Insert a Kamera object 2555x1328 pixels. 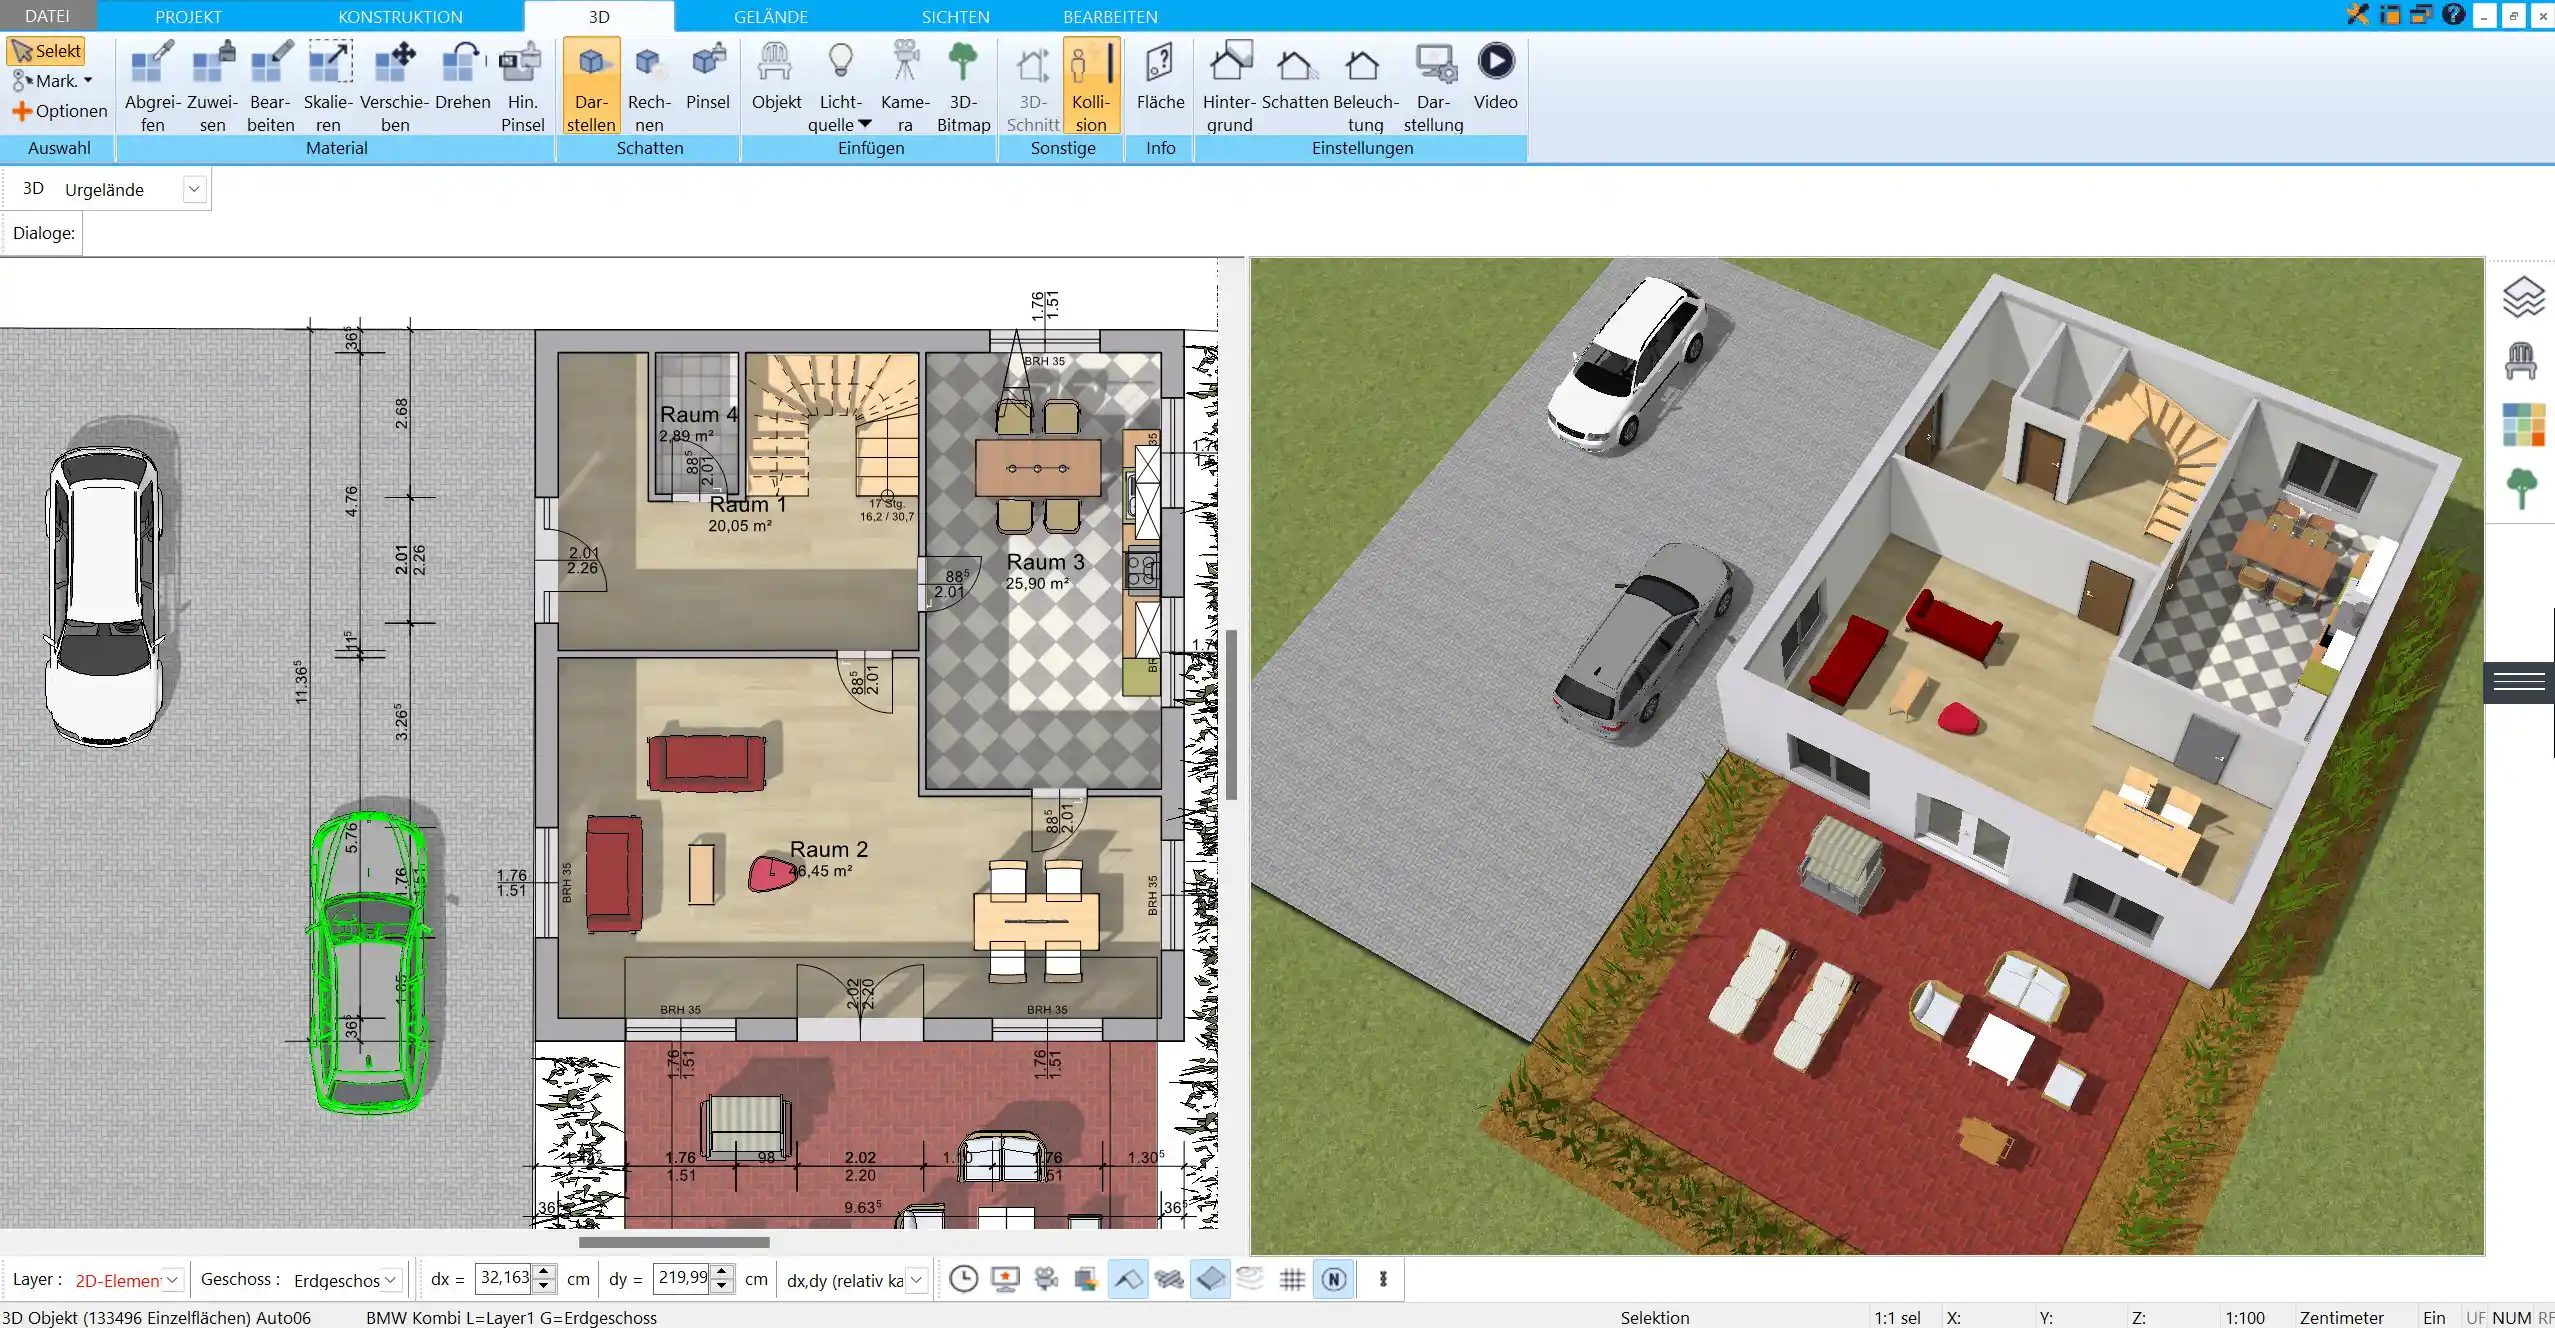pyautogui.click(x=905, y=86)
